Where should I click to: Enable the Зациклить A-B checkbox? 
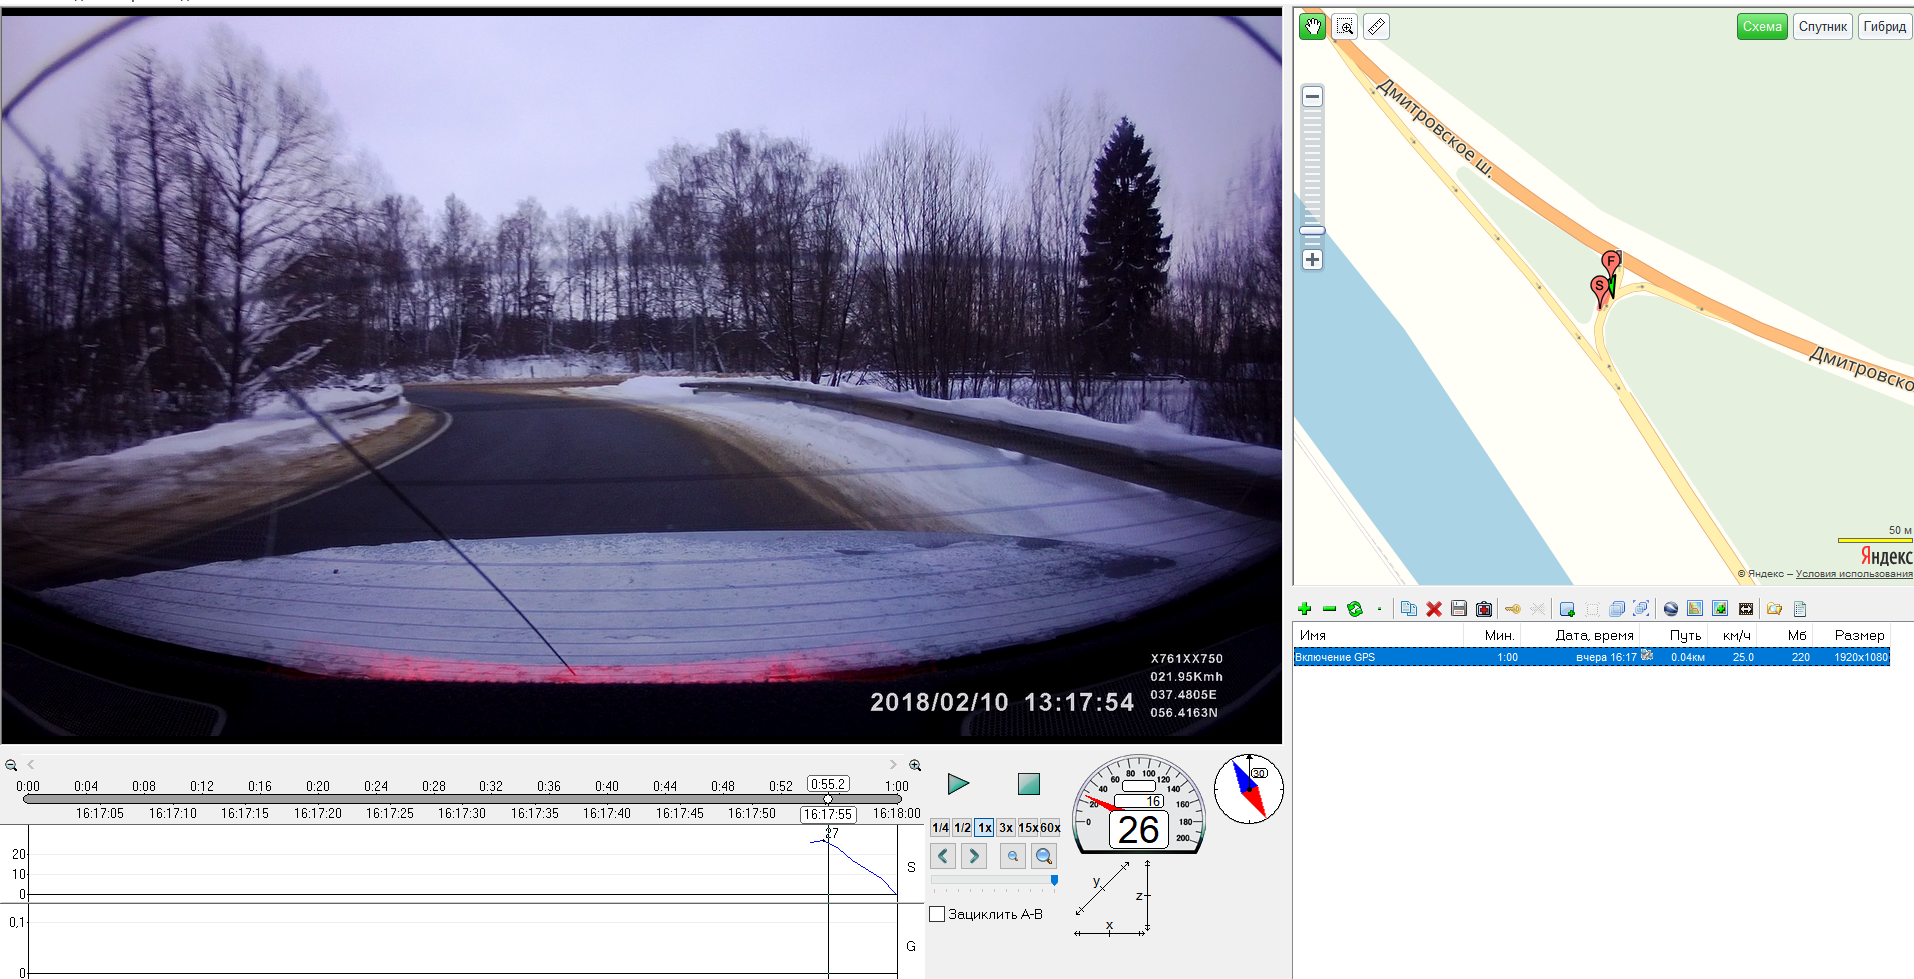coord(937,914)
